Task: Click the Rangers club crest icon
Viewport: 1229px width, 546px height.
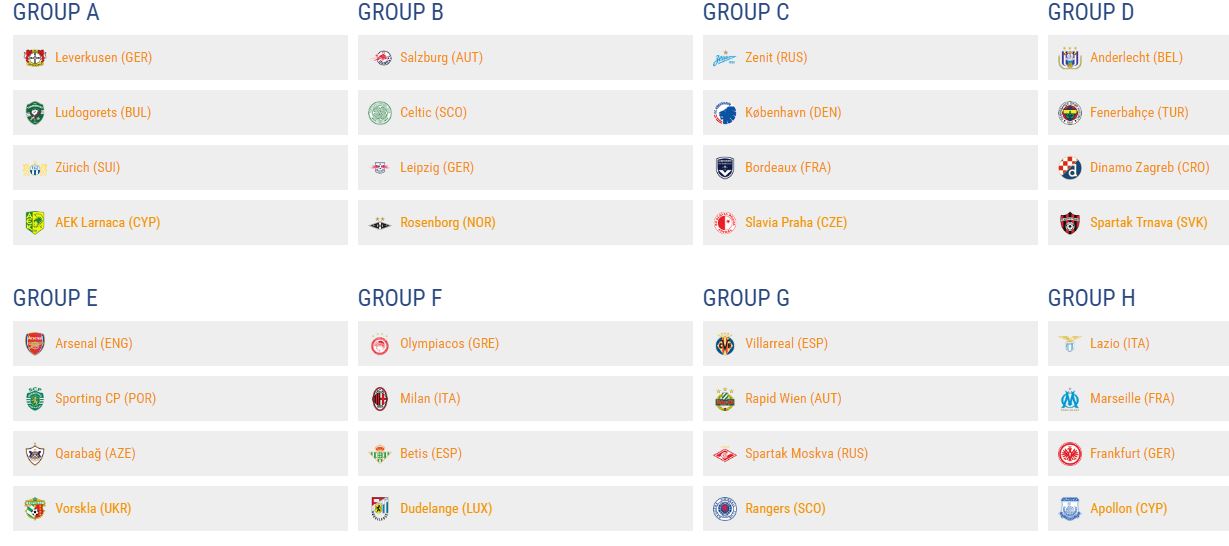Action: coord(725,509)
